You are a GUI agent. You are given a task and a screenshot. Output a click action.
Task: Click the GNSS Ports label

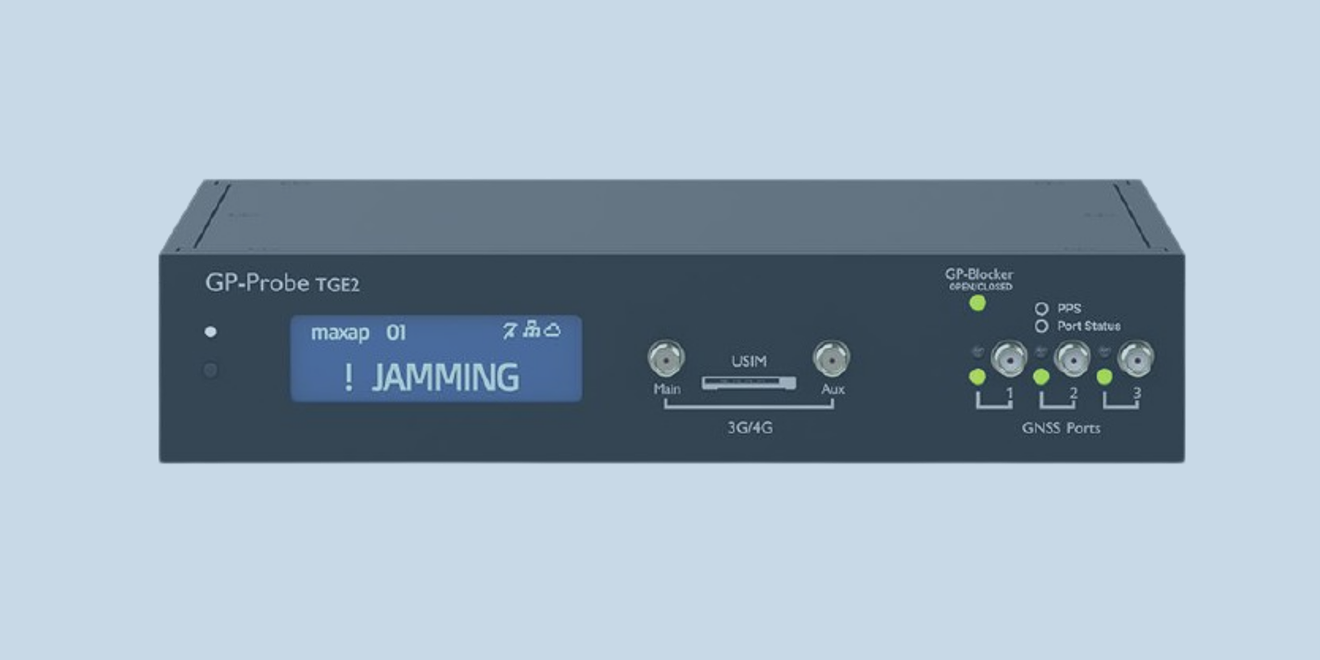point(1061,429)
